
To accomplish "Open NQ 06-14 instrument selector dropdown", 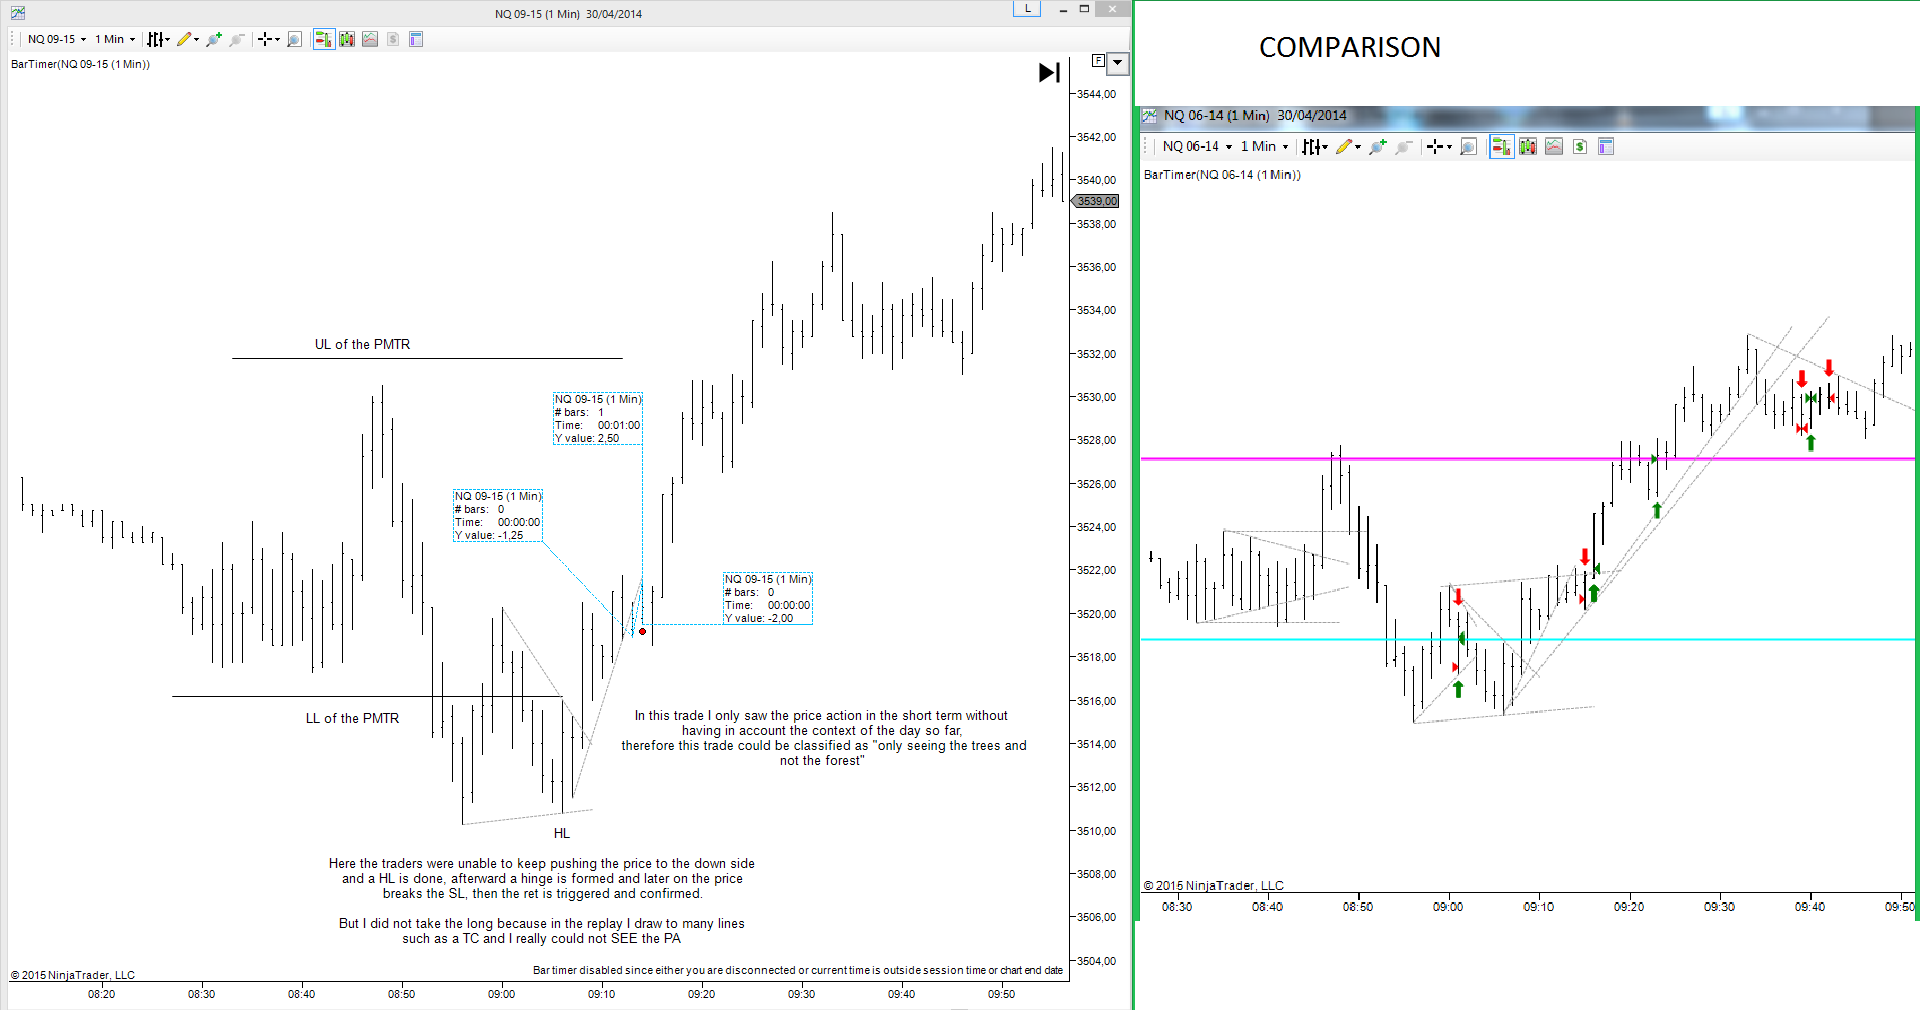I will pos(1197,146).
